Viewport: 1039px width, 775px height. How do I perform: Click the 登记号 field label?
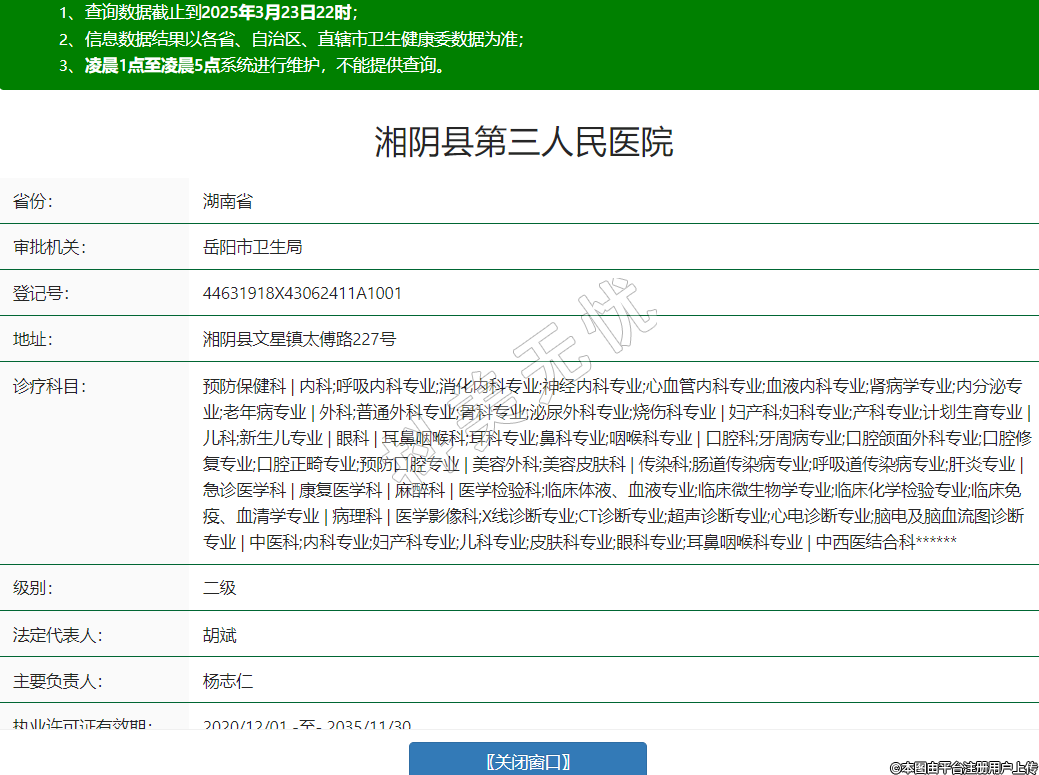point(41,293)
